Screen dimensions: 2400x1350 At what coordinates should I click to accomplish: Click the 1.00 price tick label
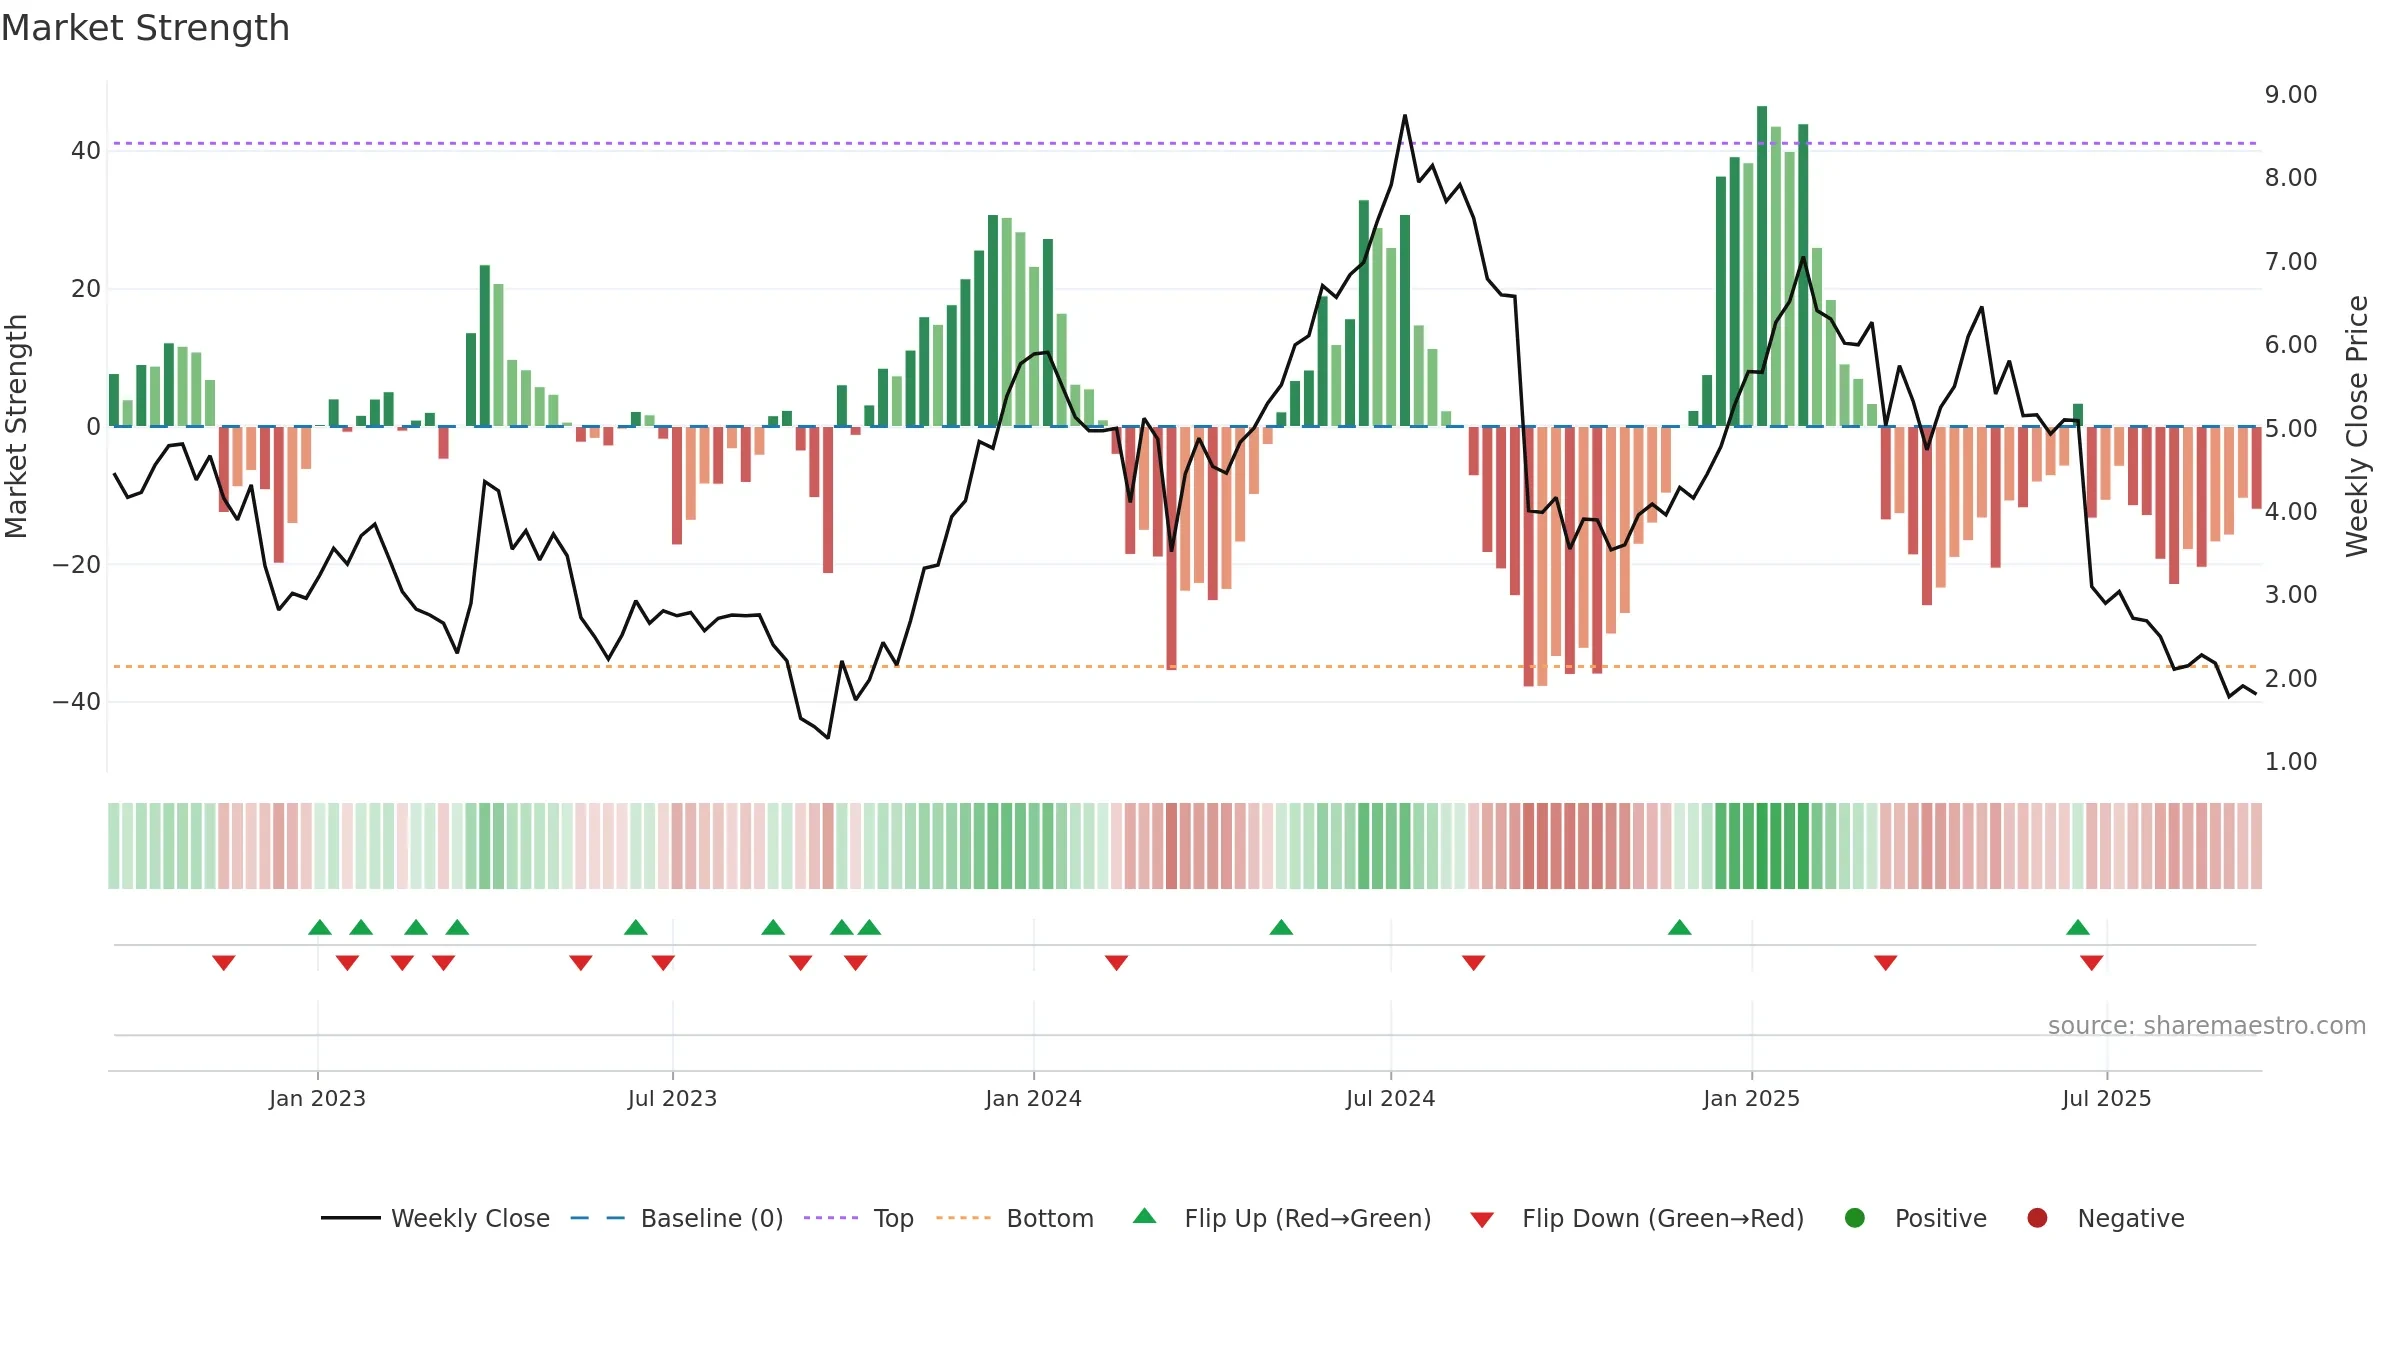[2291, 762]
